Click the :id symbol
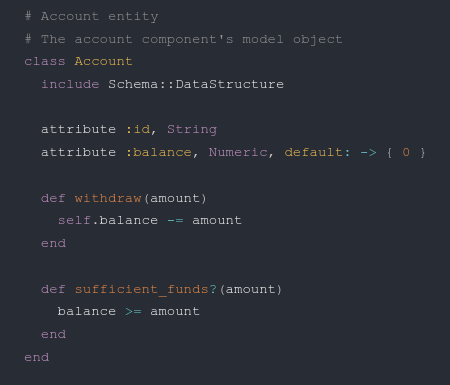Viewport: 450px width, 385px height. pos(138,129)
